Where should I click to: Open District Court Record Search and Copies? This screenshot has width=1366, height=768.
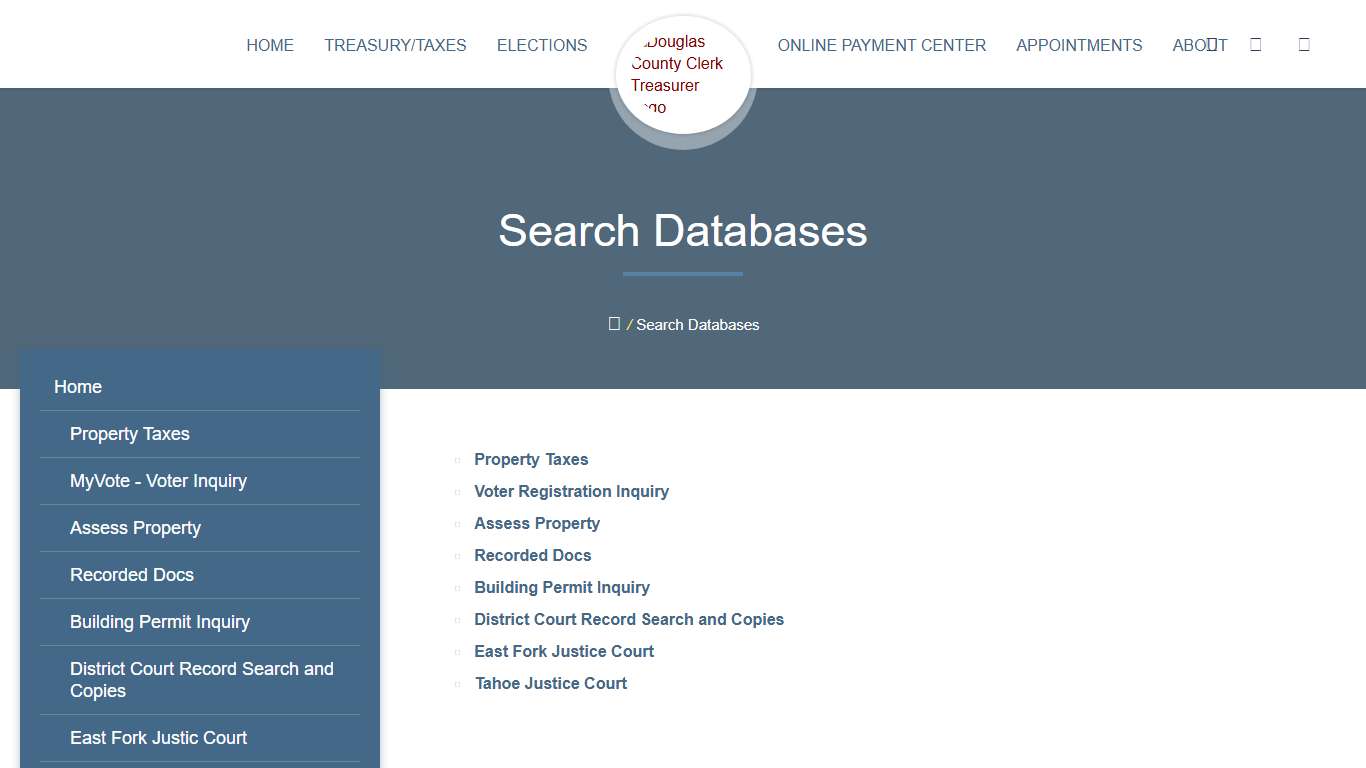point(629,619)
